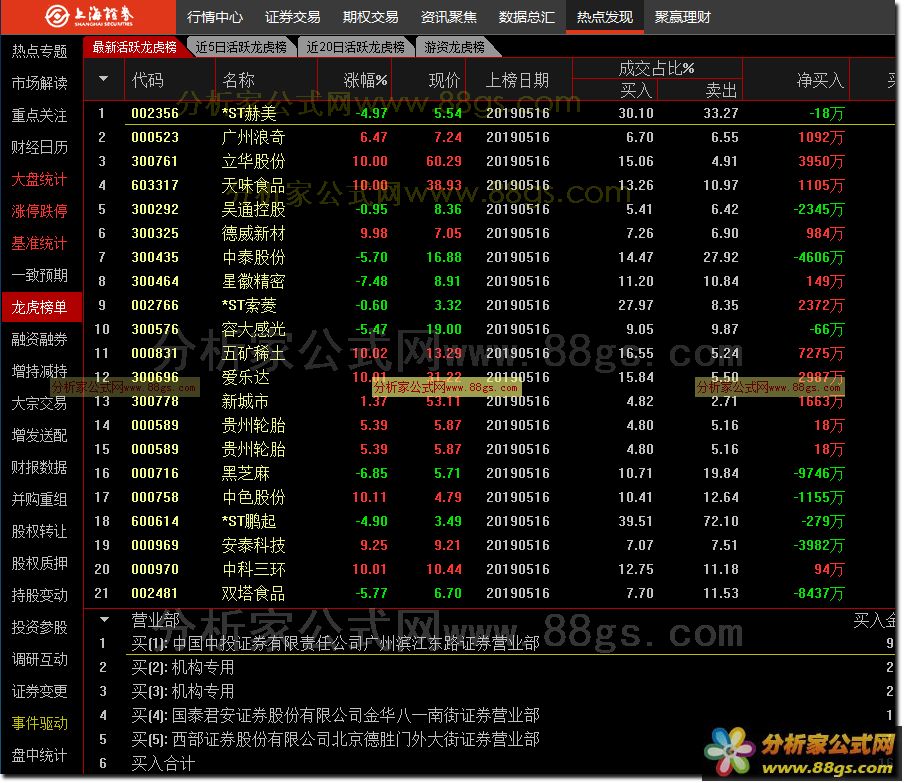Open 融资融券 in sidebar
The width and height of the screenshot is (904, 783).
tap(40, 340)
